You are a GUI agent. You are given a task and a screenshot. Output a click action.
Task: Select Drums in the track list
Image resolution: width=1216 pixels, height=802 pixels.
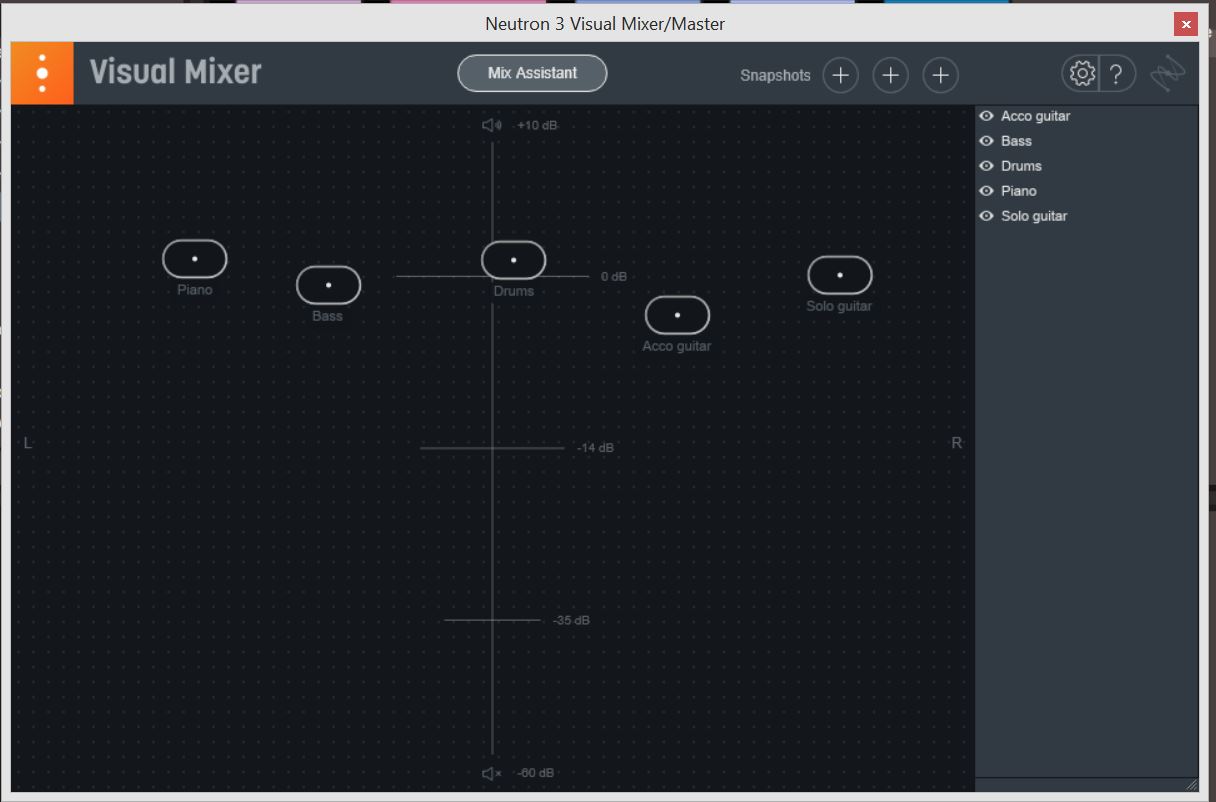[1021, 166]
